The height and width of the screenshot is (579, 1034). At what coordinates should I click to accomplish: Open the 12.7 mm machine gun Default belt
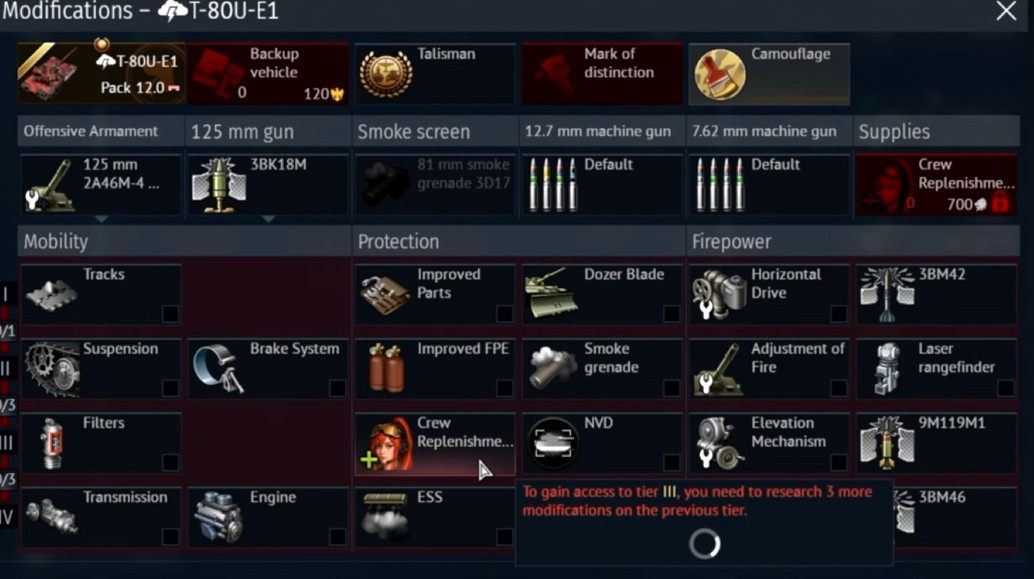[x=602, y=185]
